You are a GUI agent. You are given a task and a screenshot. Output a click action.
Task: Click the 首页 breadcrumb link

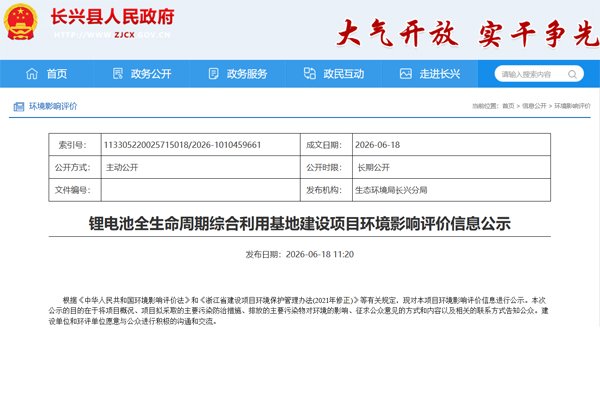[x=508, y=106]
